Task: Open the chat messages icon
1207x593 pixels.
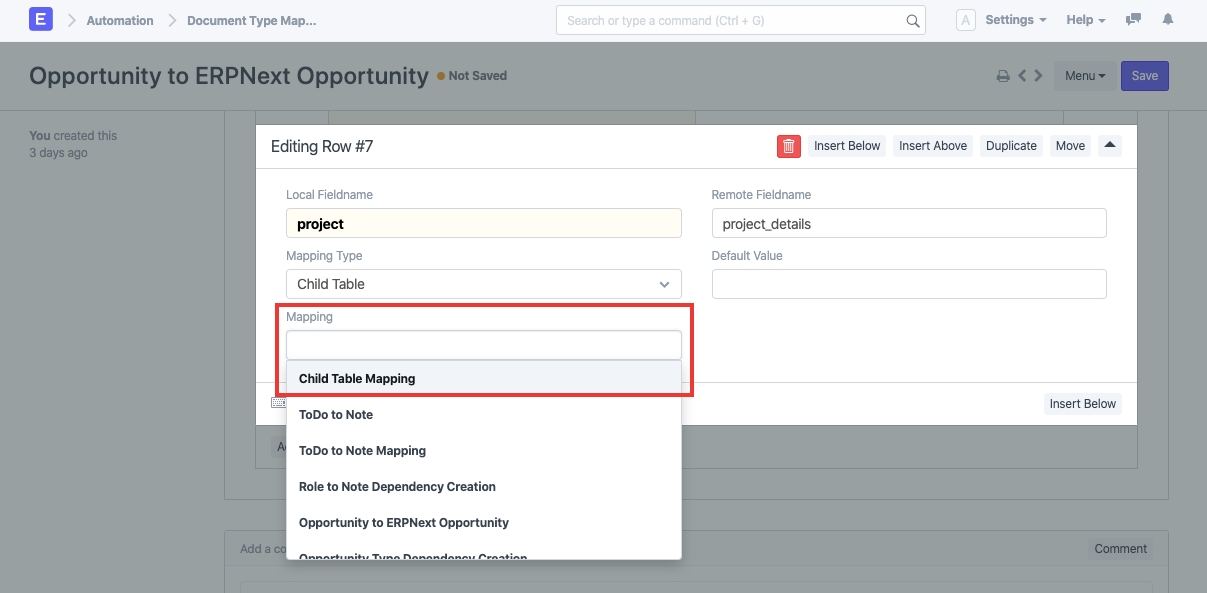Action: pos(1133,20)
